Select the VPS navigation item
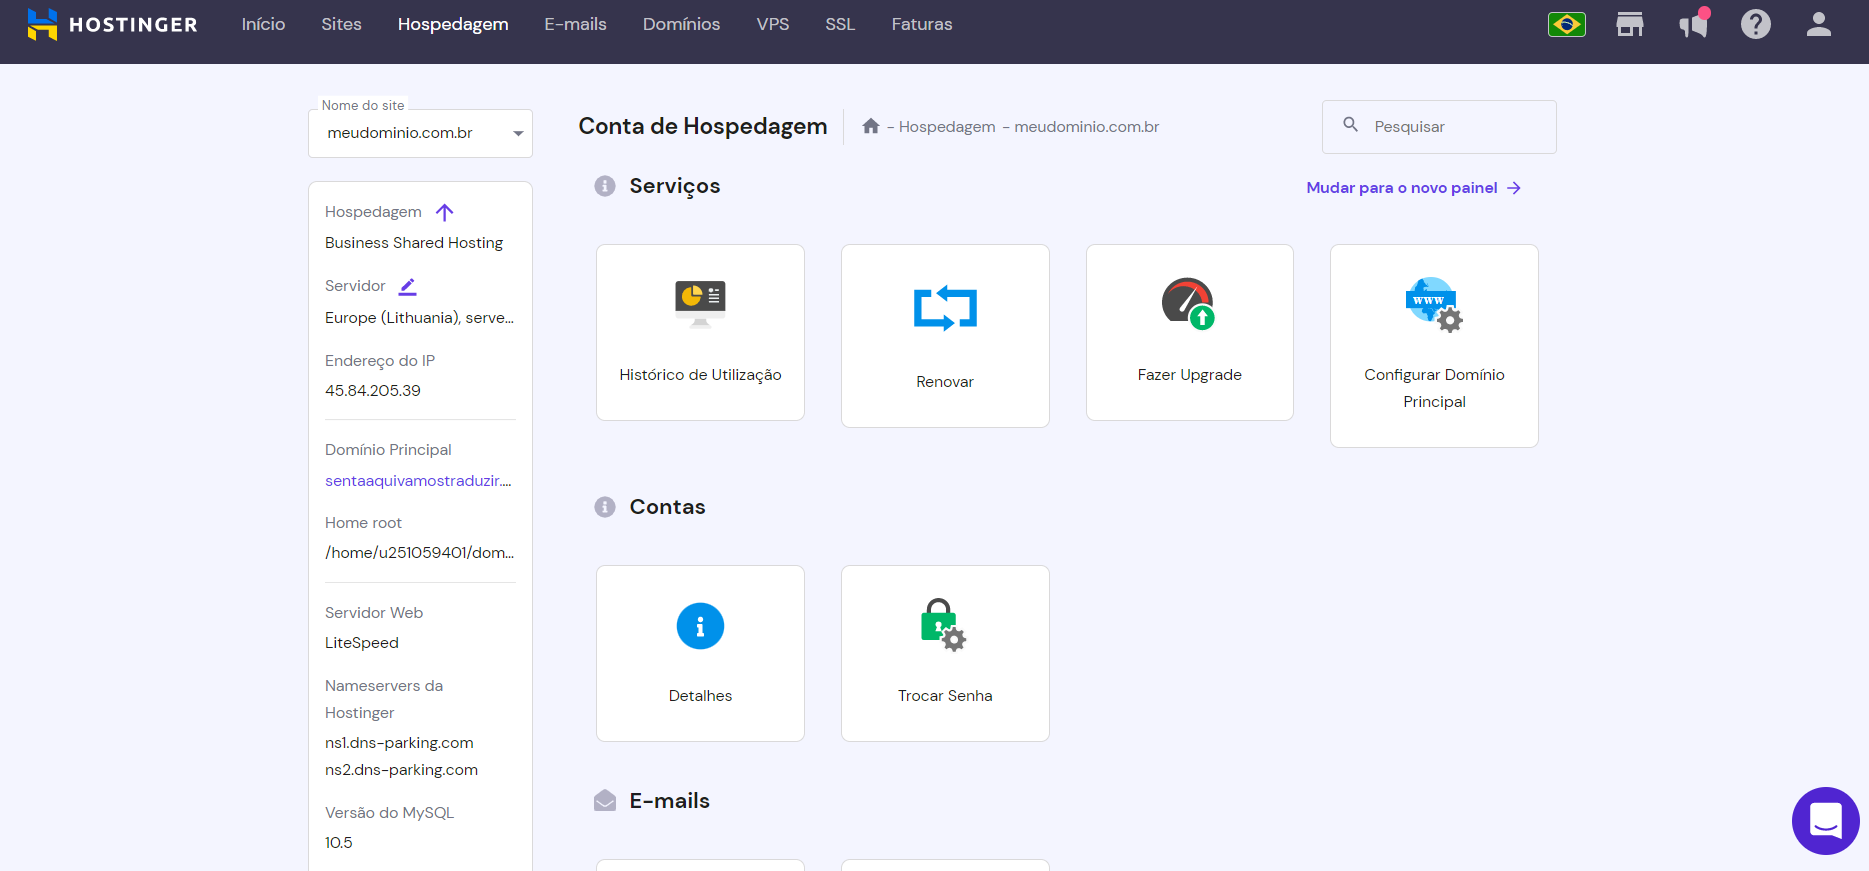The image size is (1869, 871). click(x=772, y=24)
